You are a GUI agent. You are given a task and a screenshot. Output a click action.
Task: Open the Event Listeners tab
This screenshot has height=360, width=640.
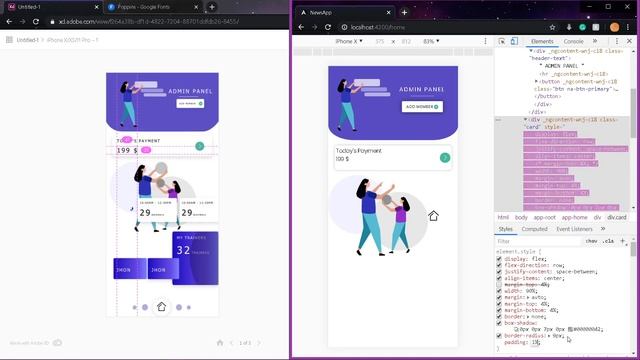(x=574, y=229)
